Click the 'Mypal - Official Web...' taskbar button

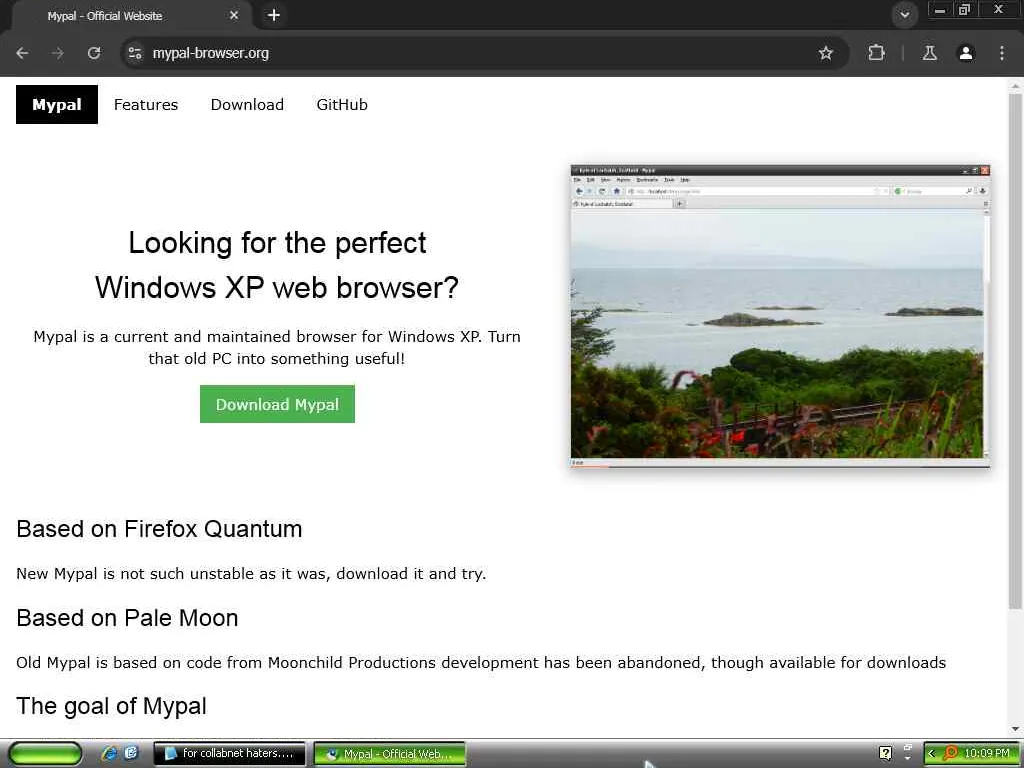tap(390, 754)
